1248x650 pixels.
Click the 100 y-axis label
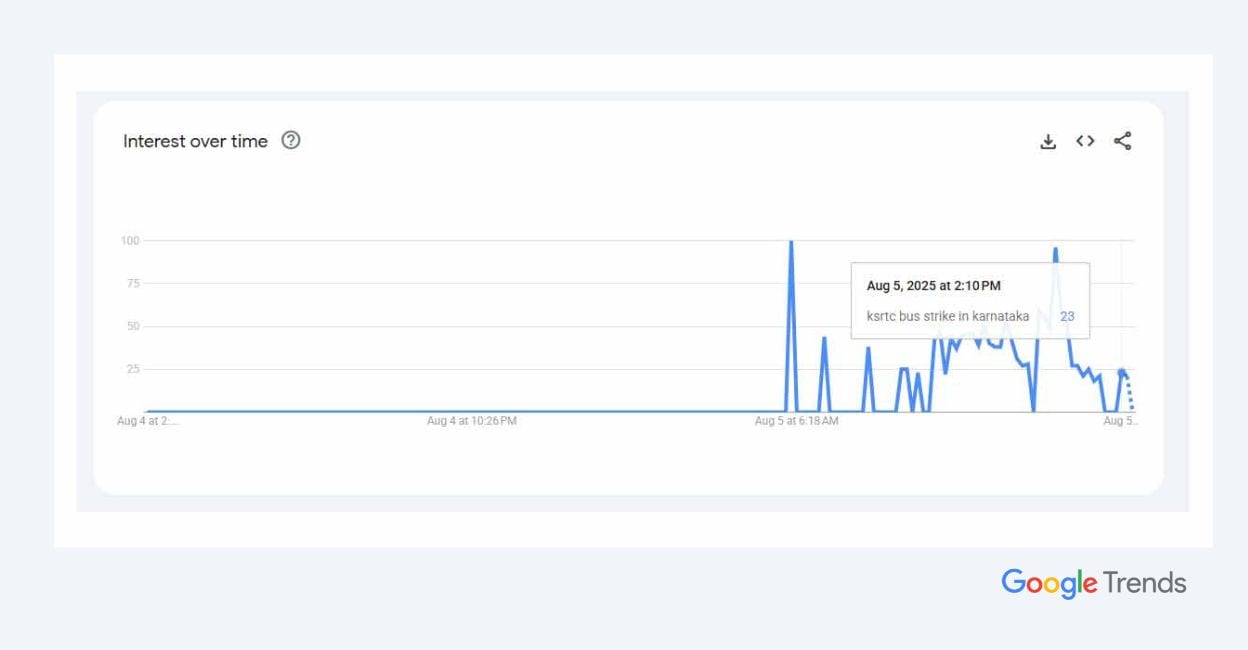tap(130, 240)
